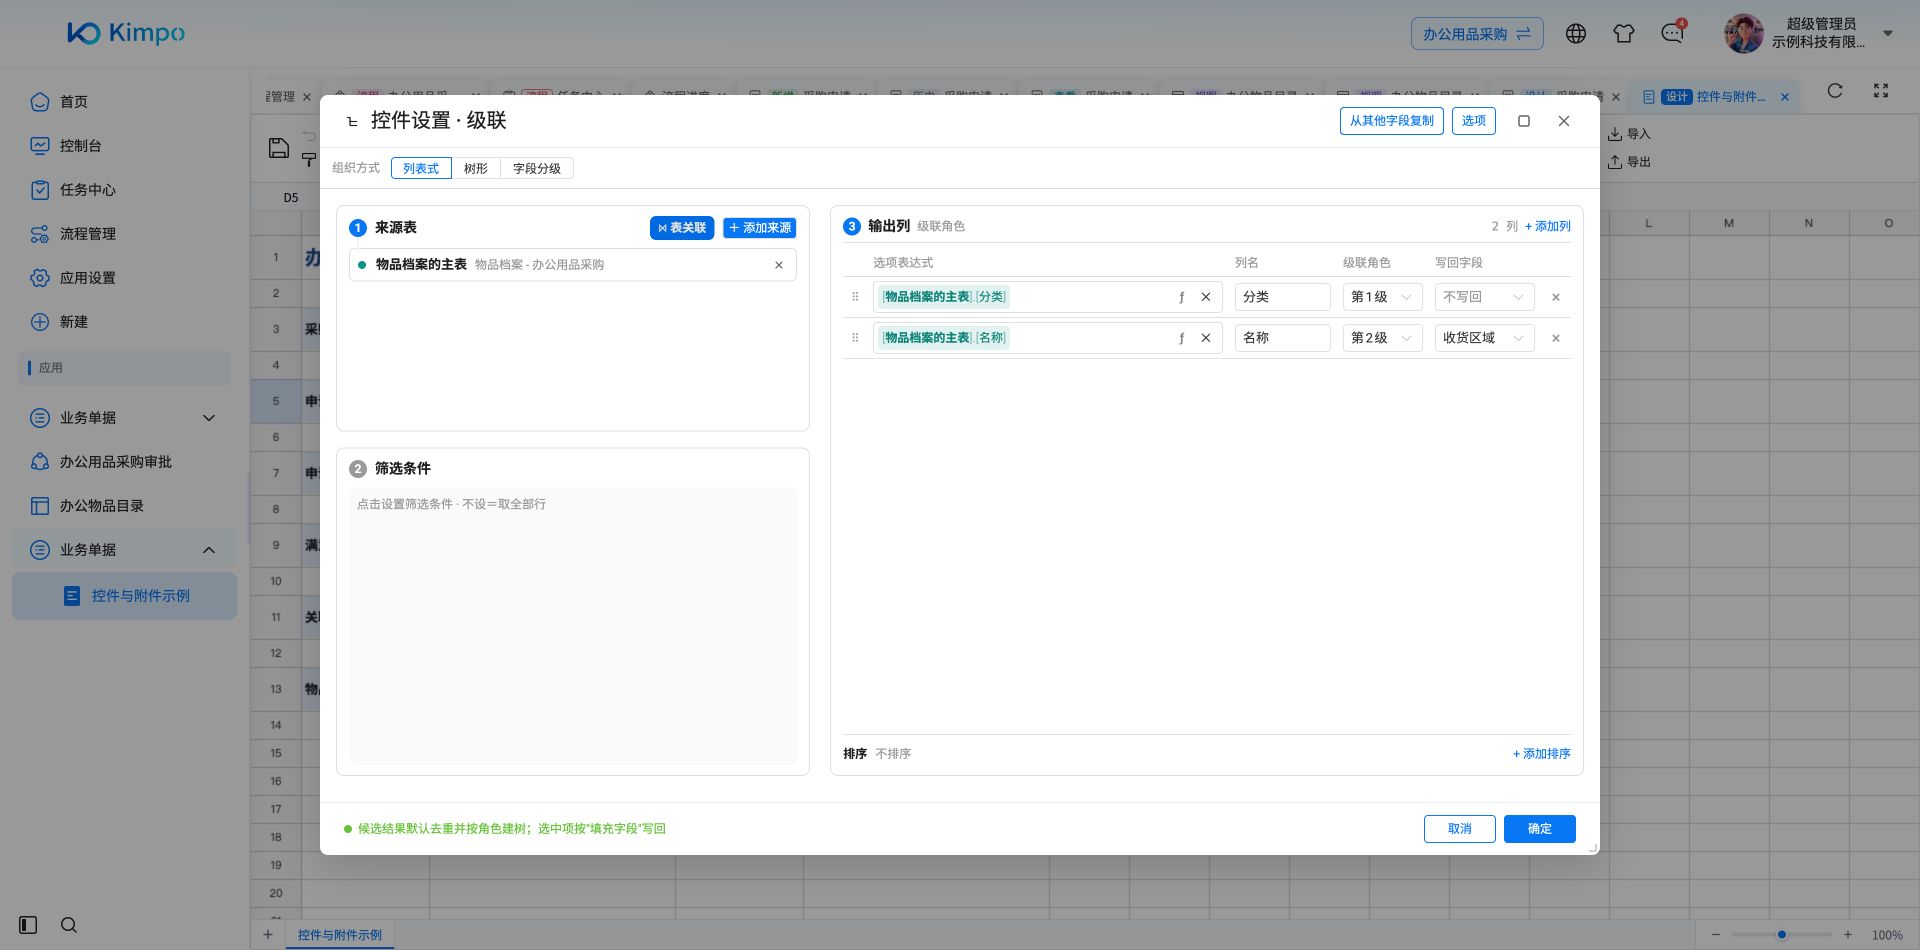Switch to 控件与附件示例 sheet tab

pos(340,935)
